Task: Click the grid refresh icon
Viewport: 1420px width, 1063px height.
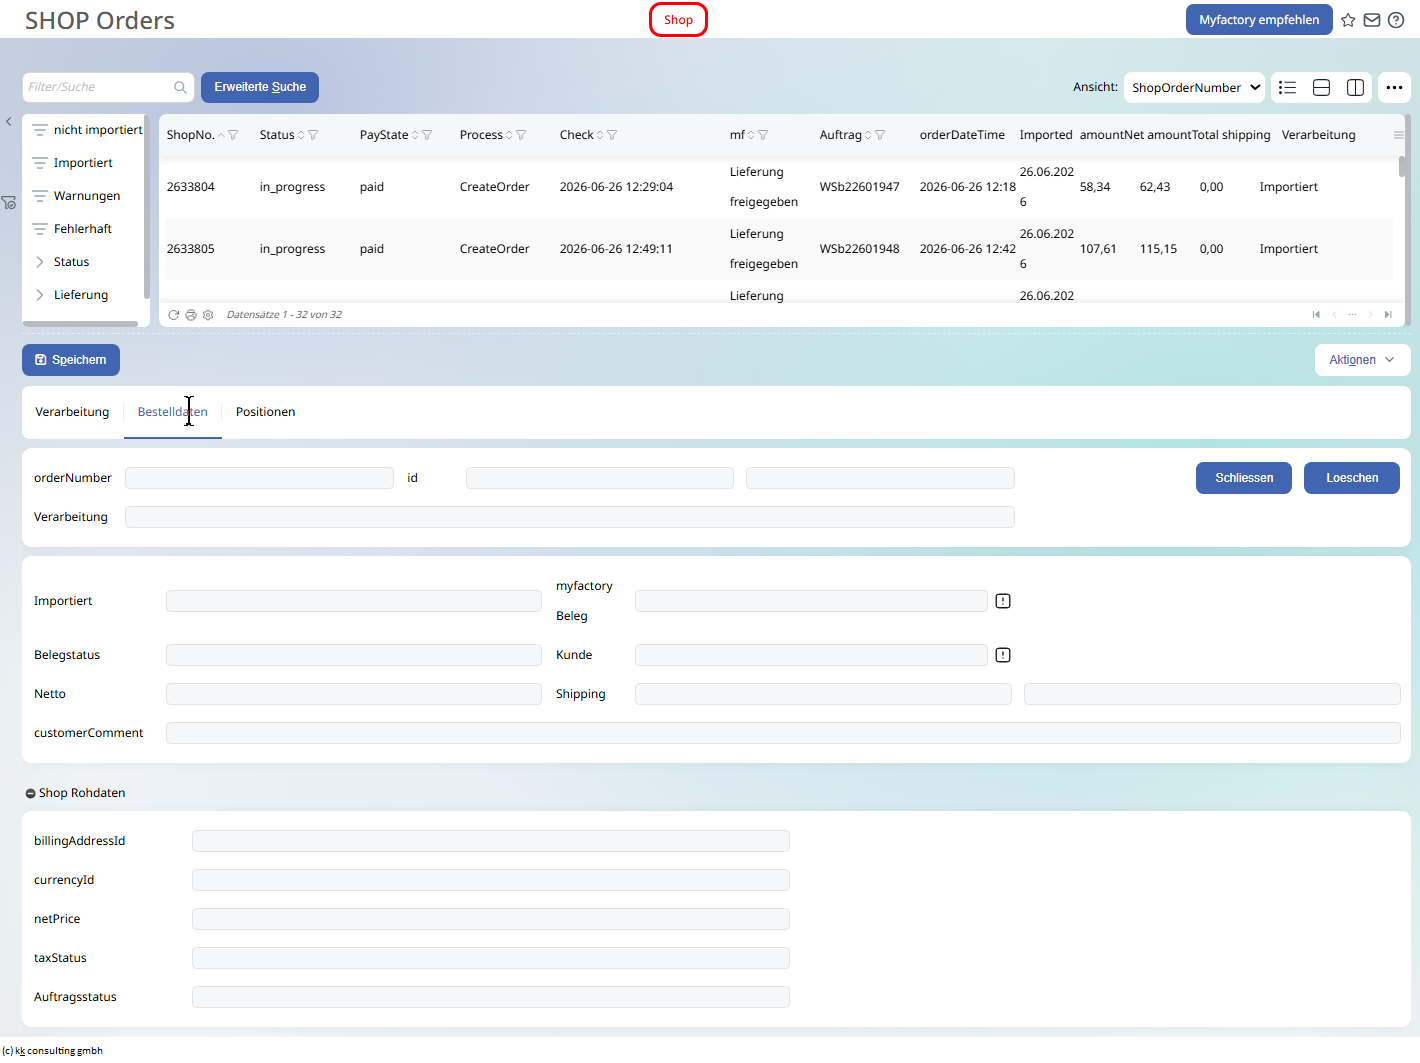Action: coord(174,315)
